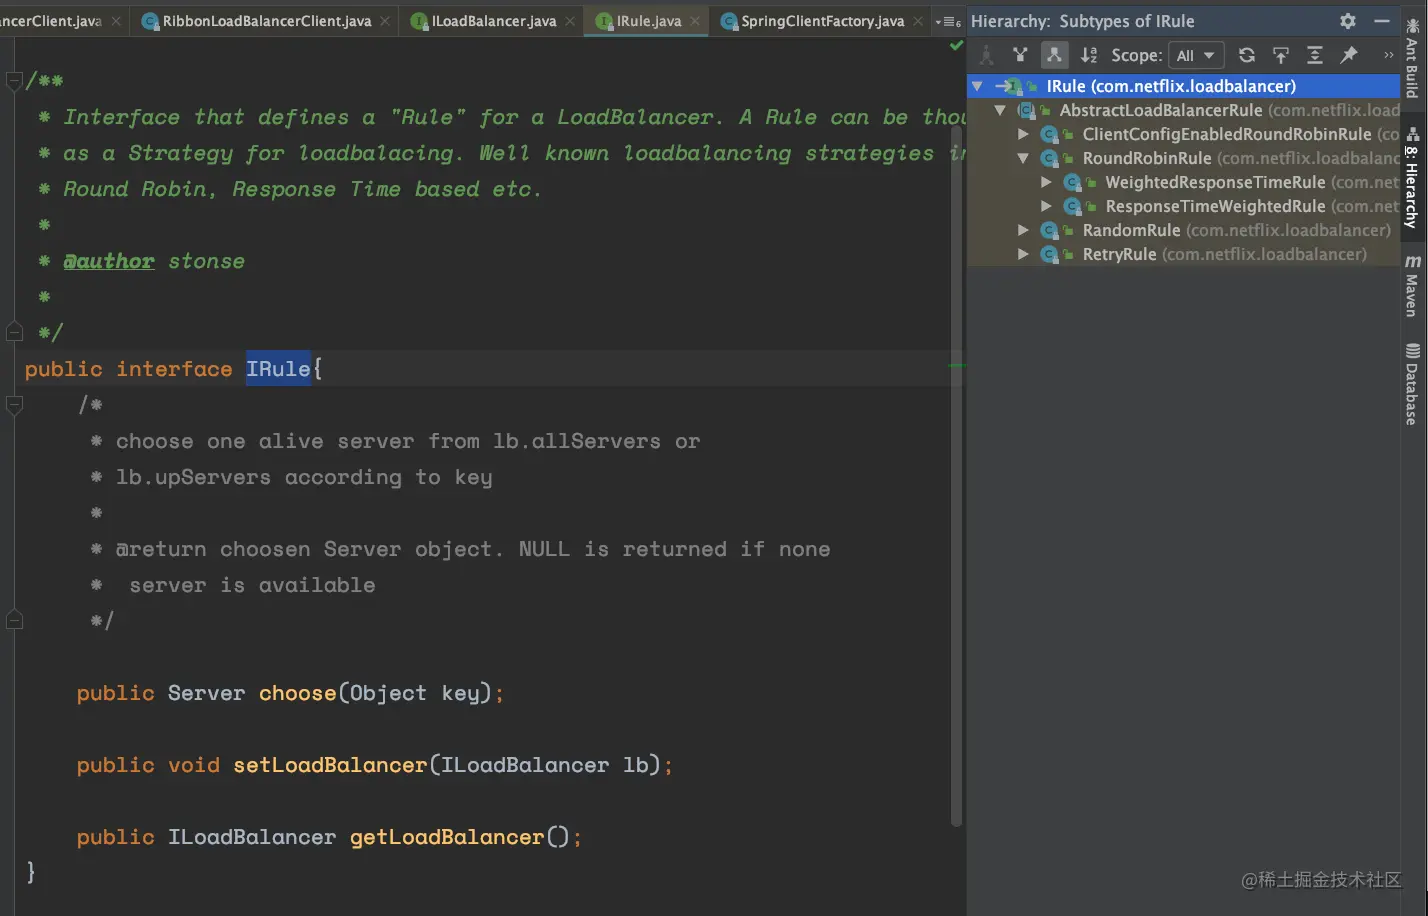Close SpringClientFactory.java tab
The width and height of the screenshot is (1428, 916).
point(918,21)
